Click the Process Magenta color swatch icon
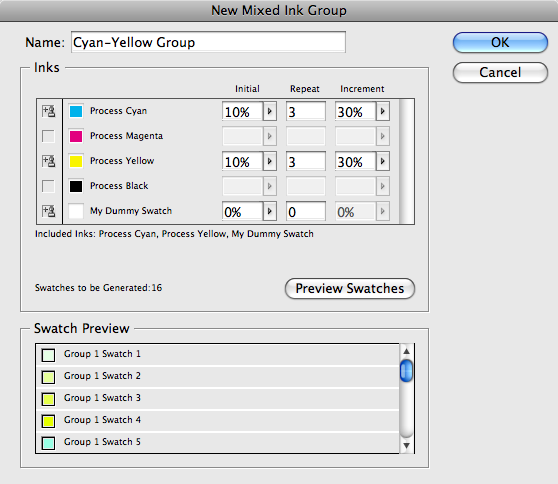The height and width of the screenshot is (484, 558). click(x=76, y=136)
